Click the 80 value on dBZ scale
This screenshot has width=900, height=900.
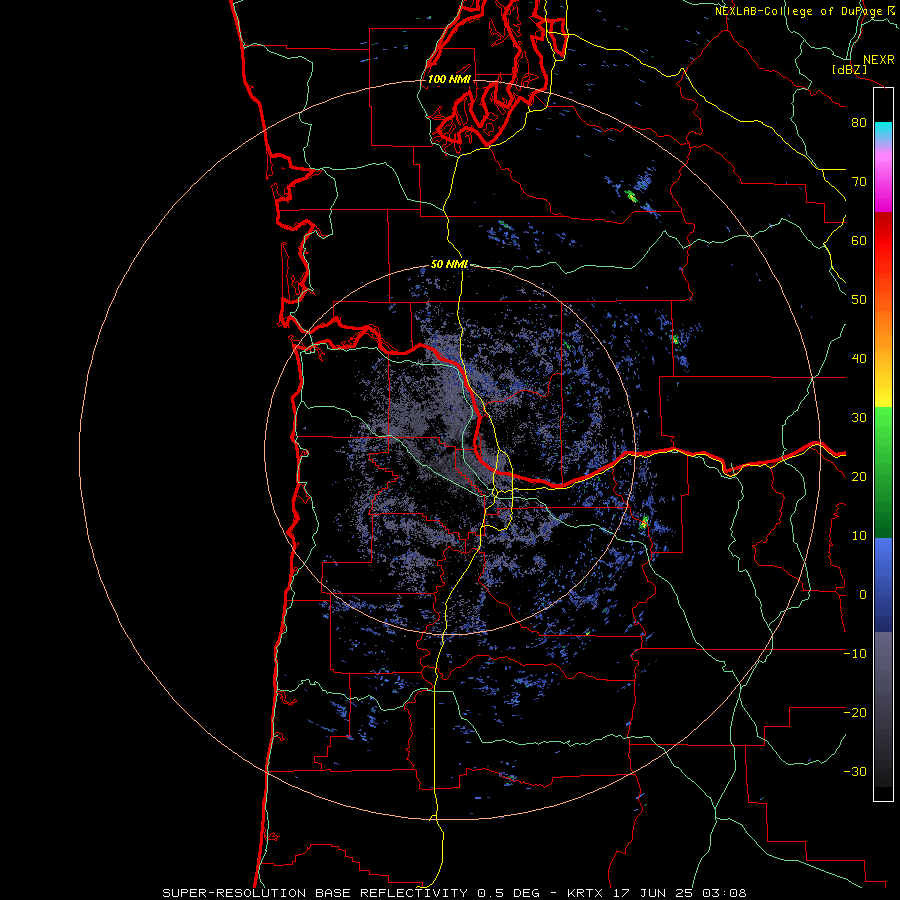click(859, 122)
